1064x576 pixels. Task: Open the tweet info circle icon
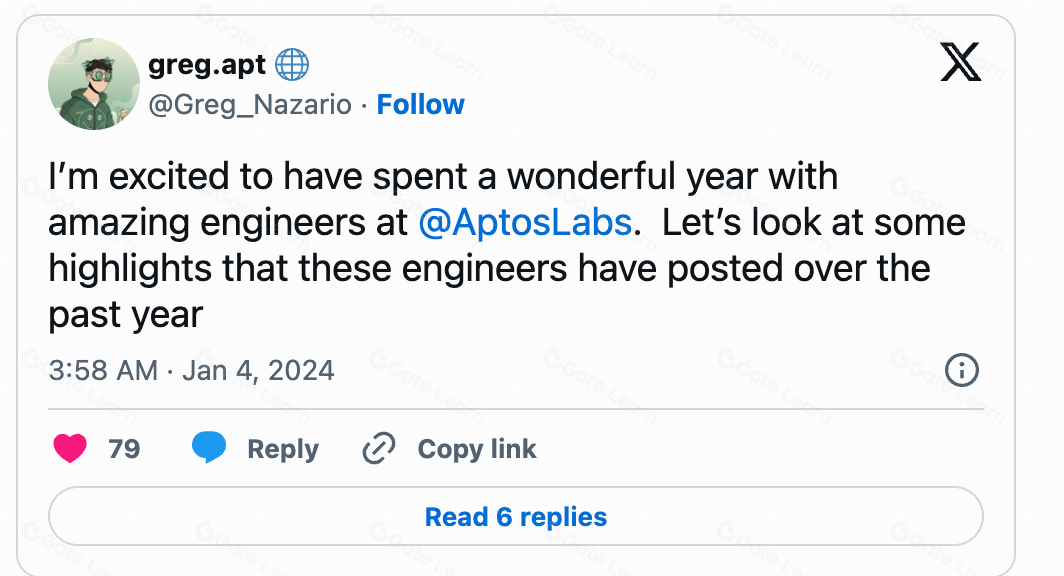click(961, 370)
